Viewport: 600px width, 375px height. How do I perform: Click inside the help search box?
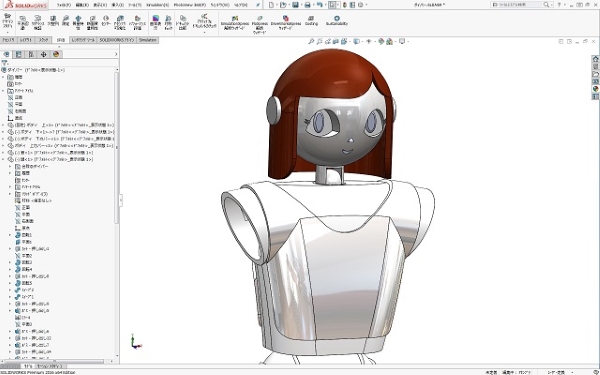click(x=517, y=5)
